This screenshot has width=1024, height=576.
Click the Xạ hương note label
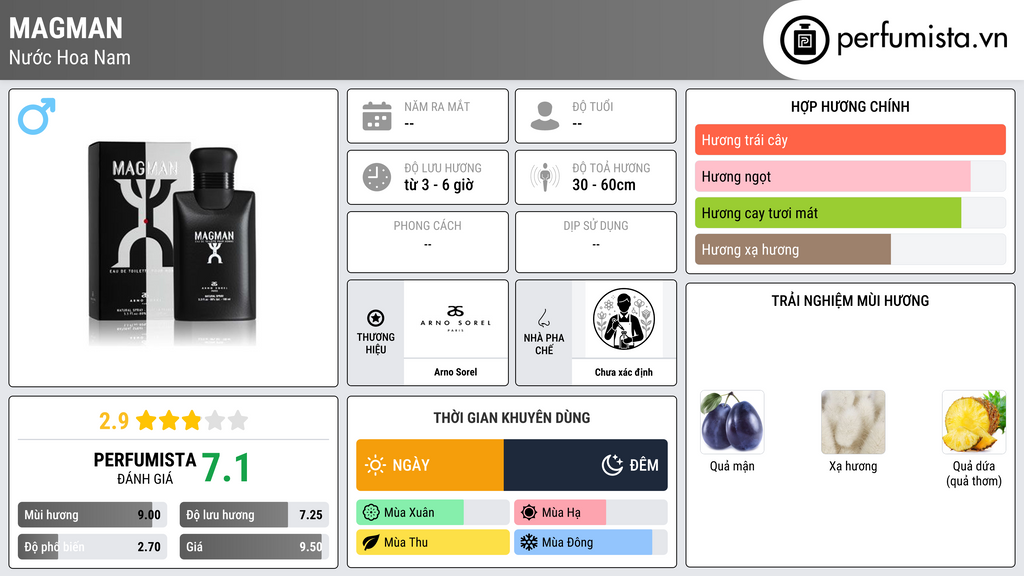click(853, 466)
